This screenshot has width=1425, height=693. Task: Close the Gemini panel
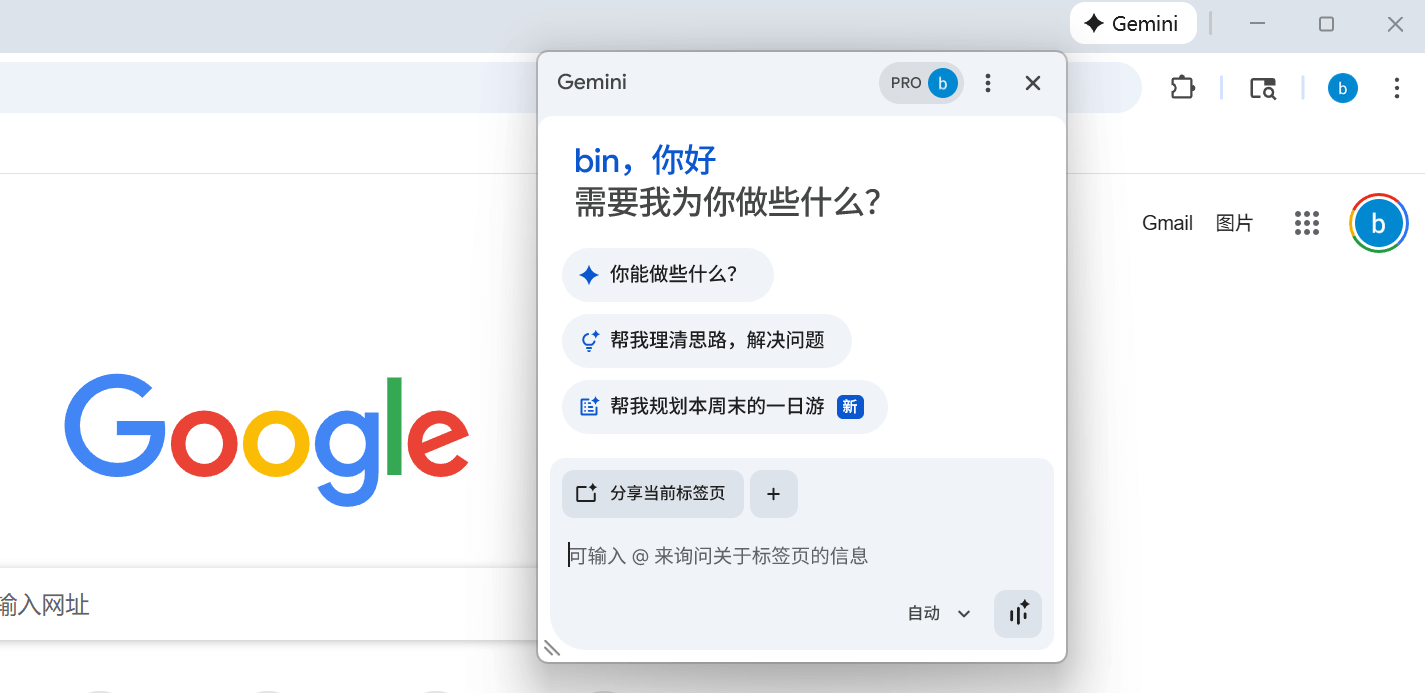pyautogui.click(x=1033, y=83)
